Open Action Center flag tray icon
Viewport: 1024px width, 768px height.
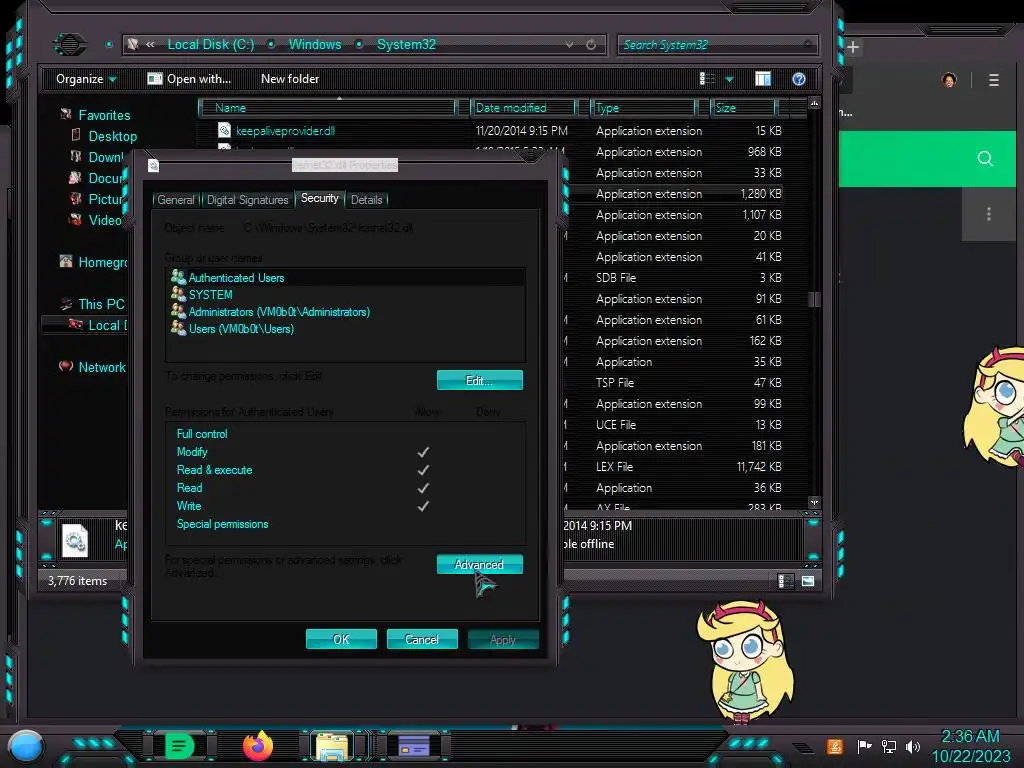coord(864,746)
